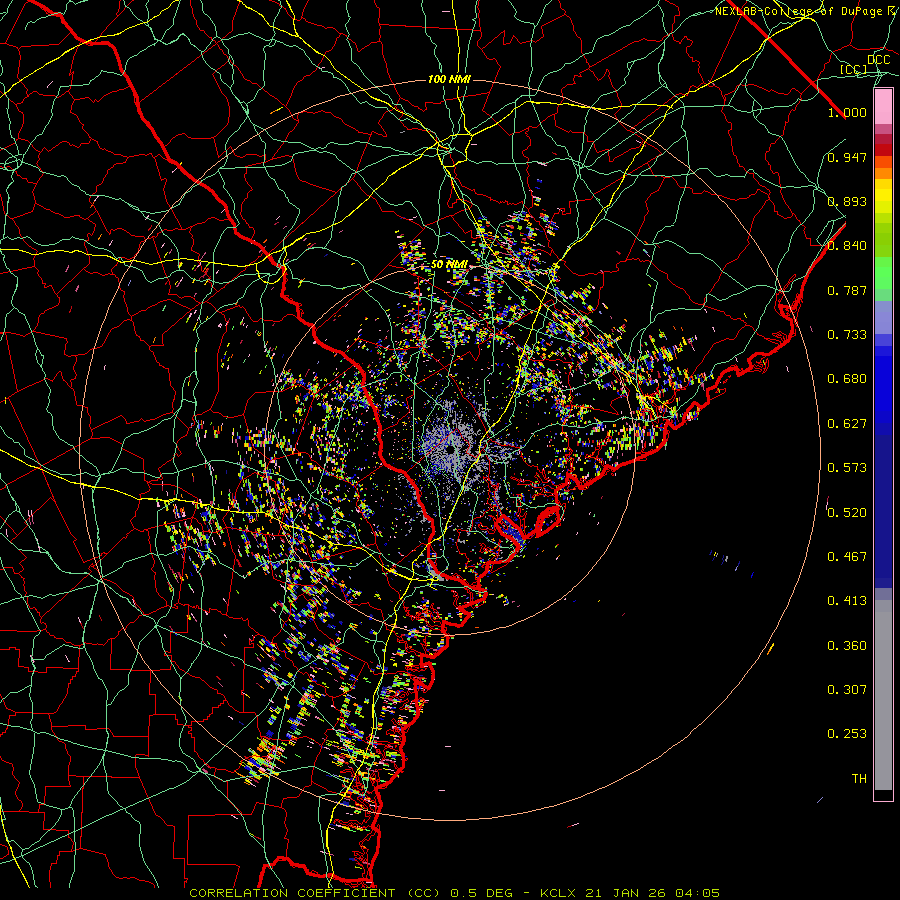Click the 0.520 scale value
The image size is (900, 900).
pos(847,513)
